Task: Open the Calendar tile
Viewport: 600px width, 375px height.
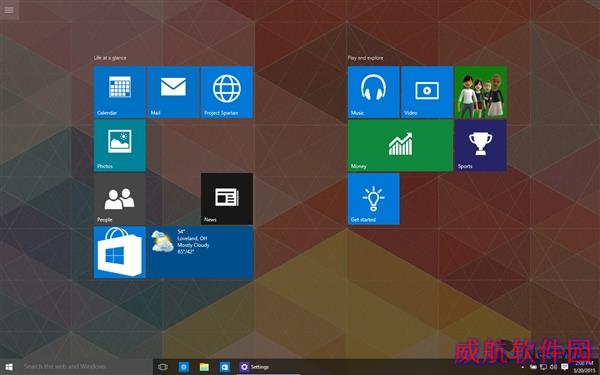Action: pyautogui.click(x=120, y=92)
